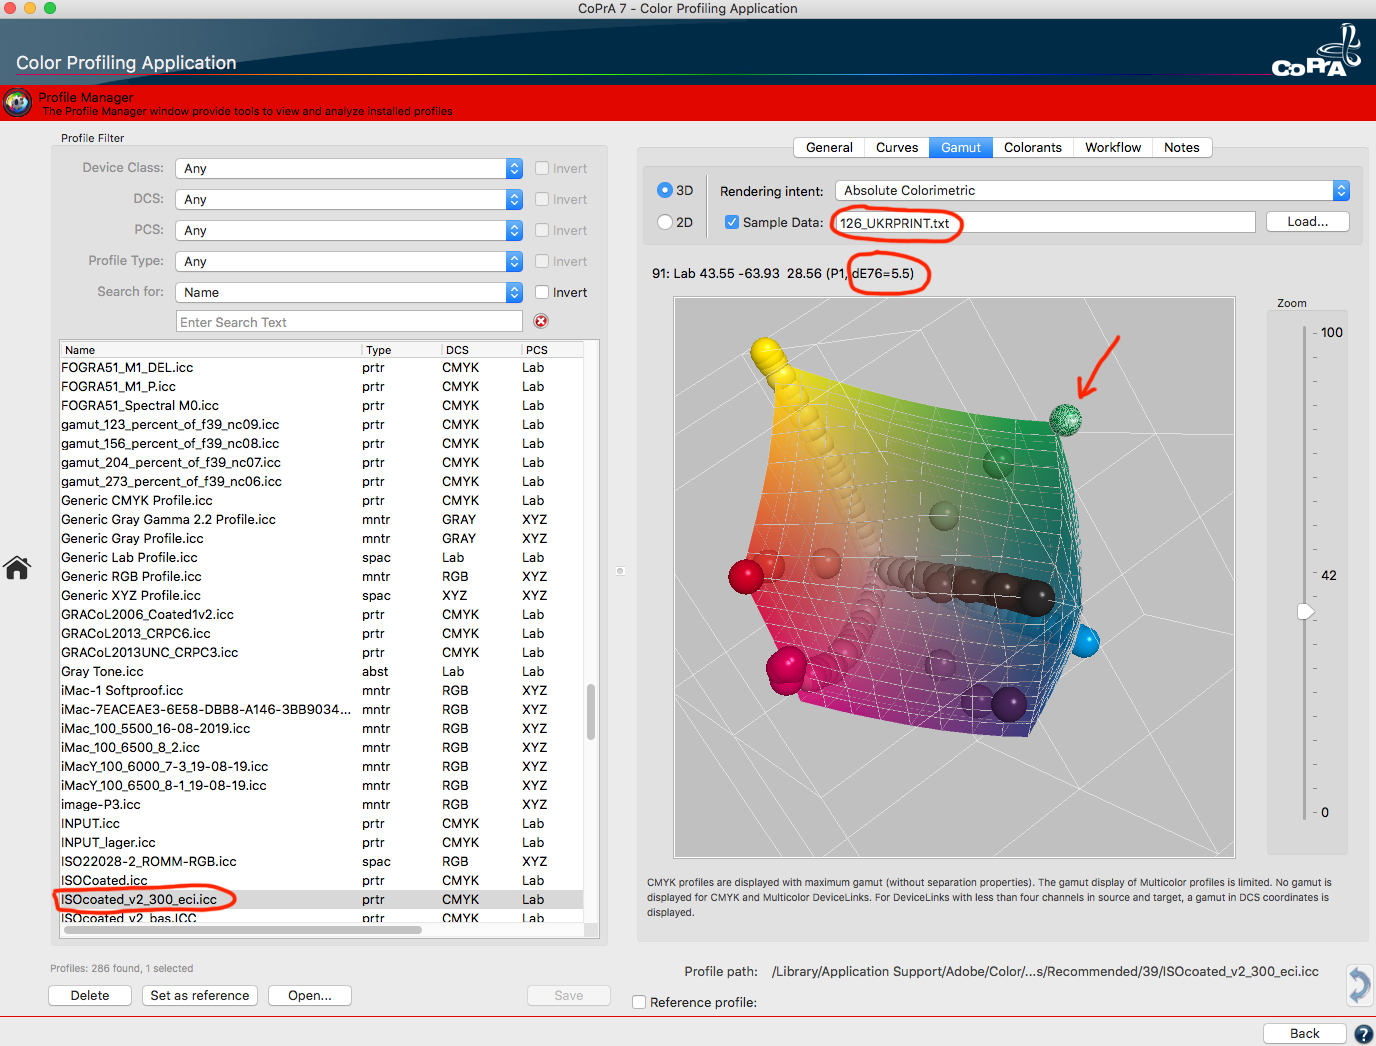The image size is (1376, 1046).
Task: Click the Load... button
Action: click(1308, 222)
